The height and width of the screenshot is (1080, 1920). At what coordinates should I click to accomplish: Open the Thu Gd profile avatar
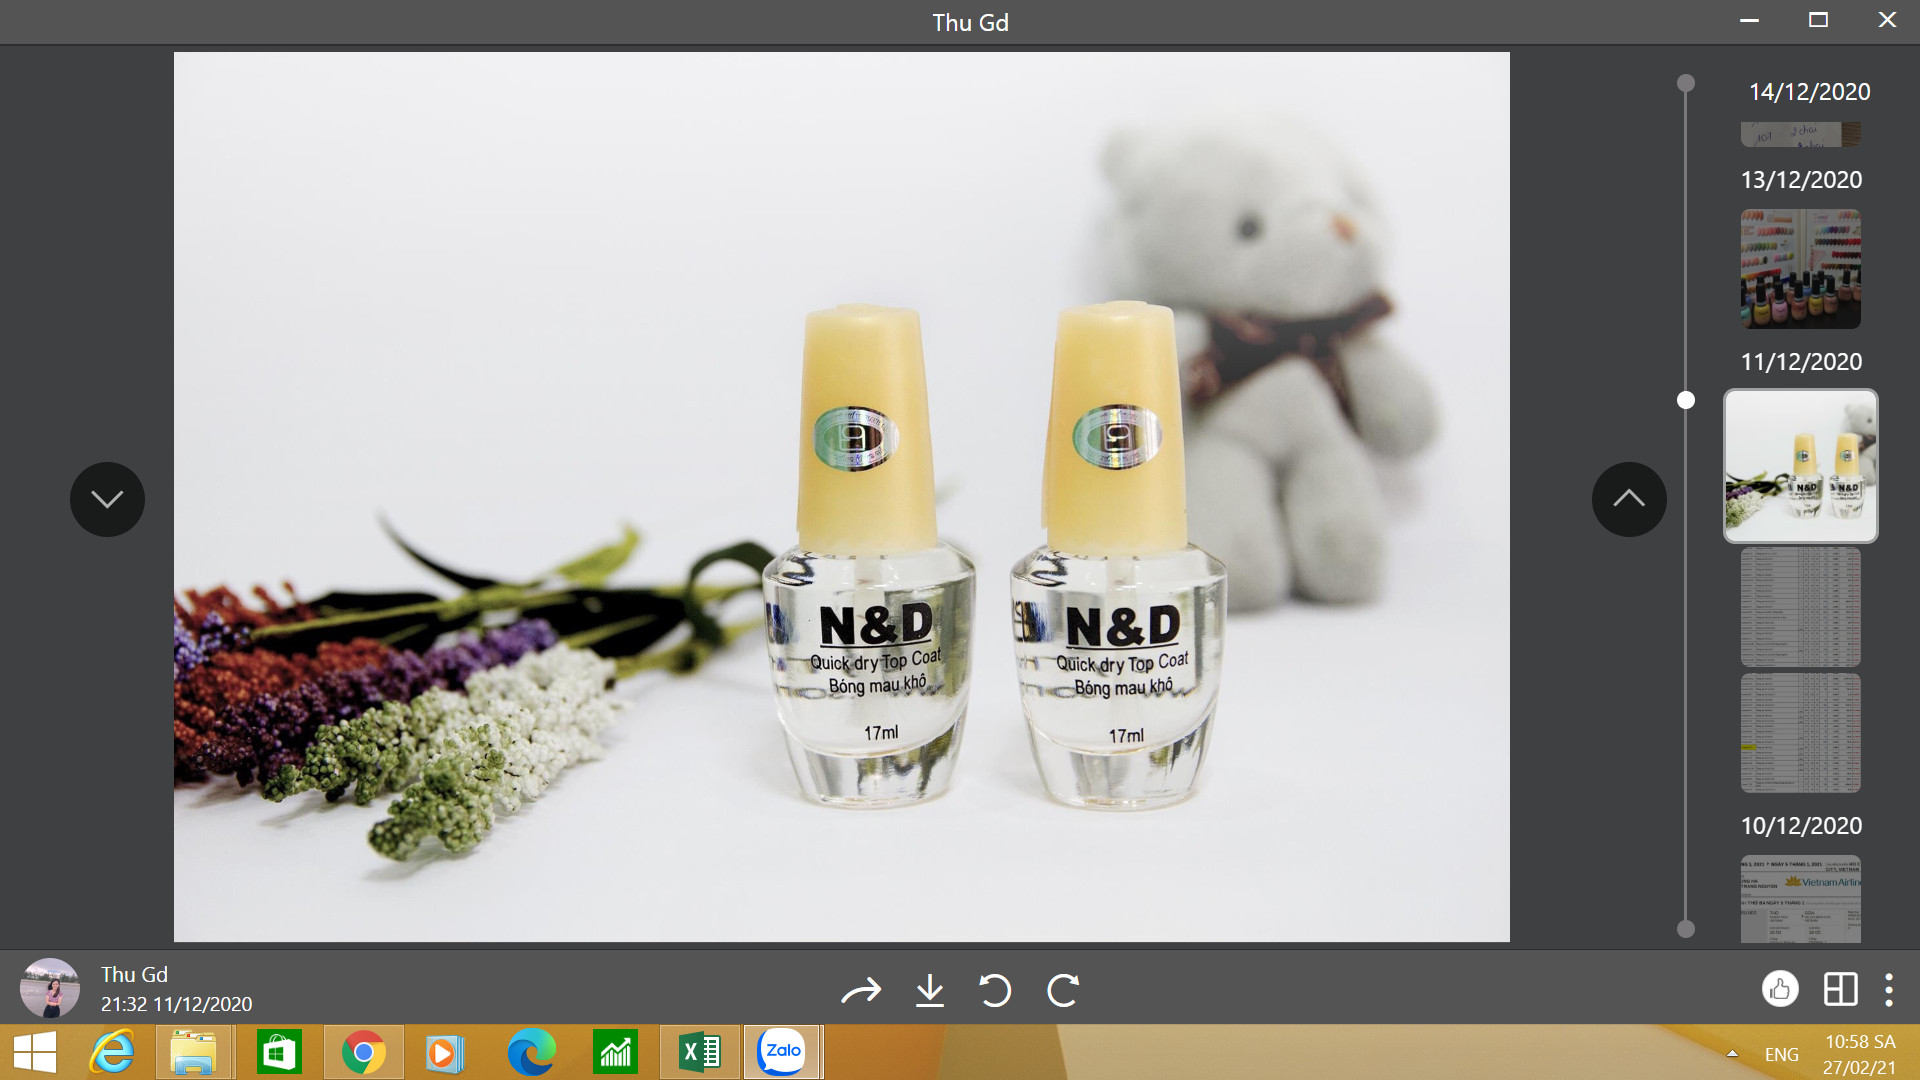point(50,988)
